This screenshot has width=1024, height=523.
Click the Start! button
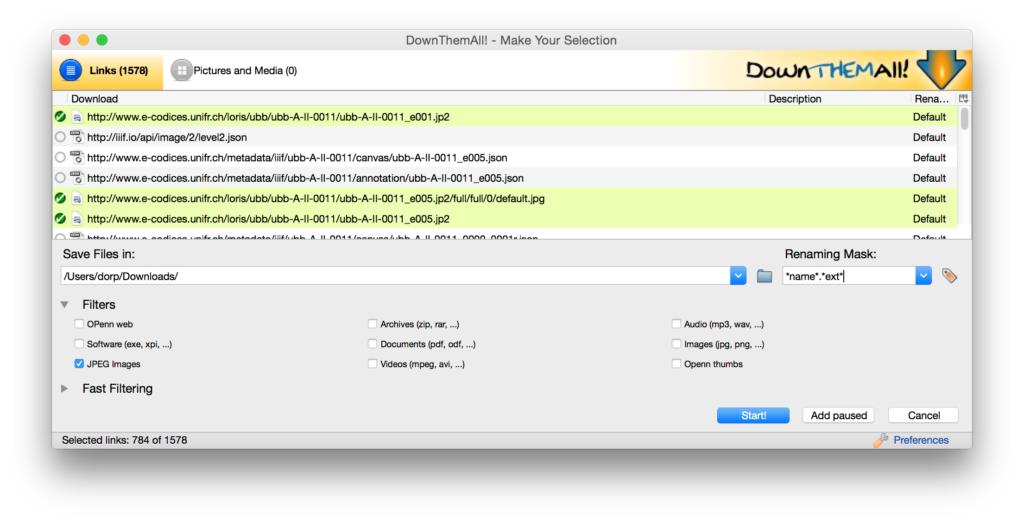(x=753, y=415)
